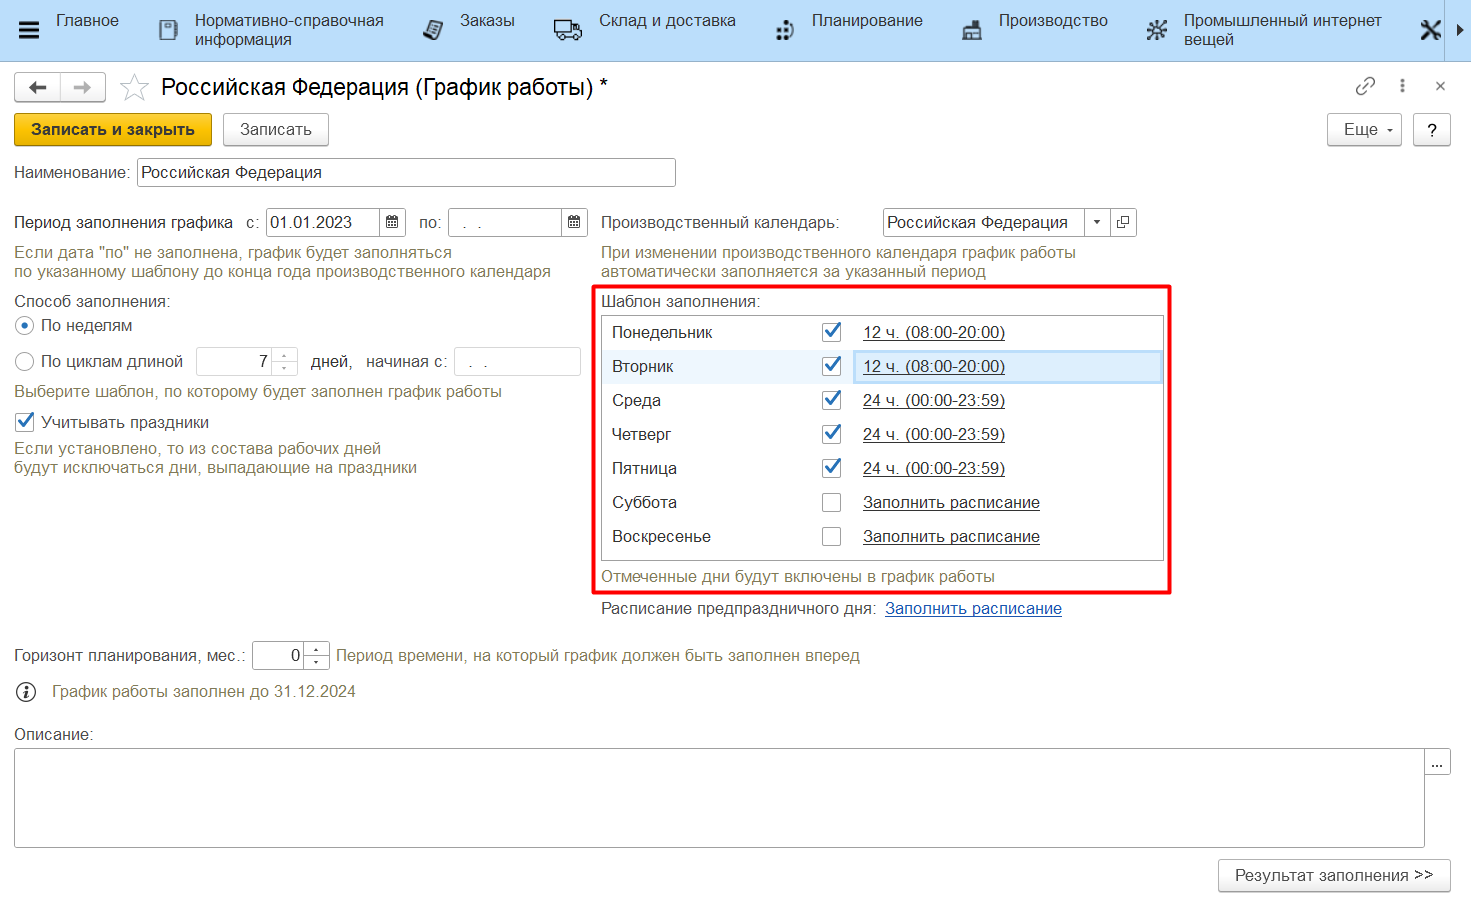Click the copy link chain icon
This screenshot has width=1471, height=908.
coord(1365,86)
